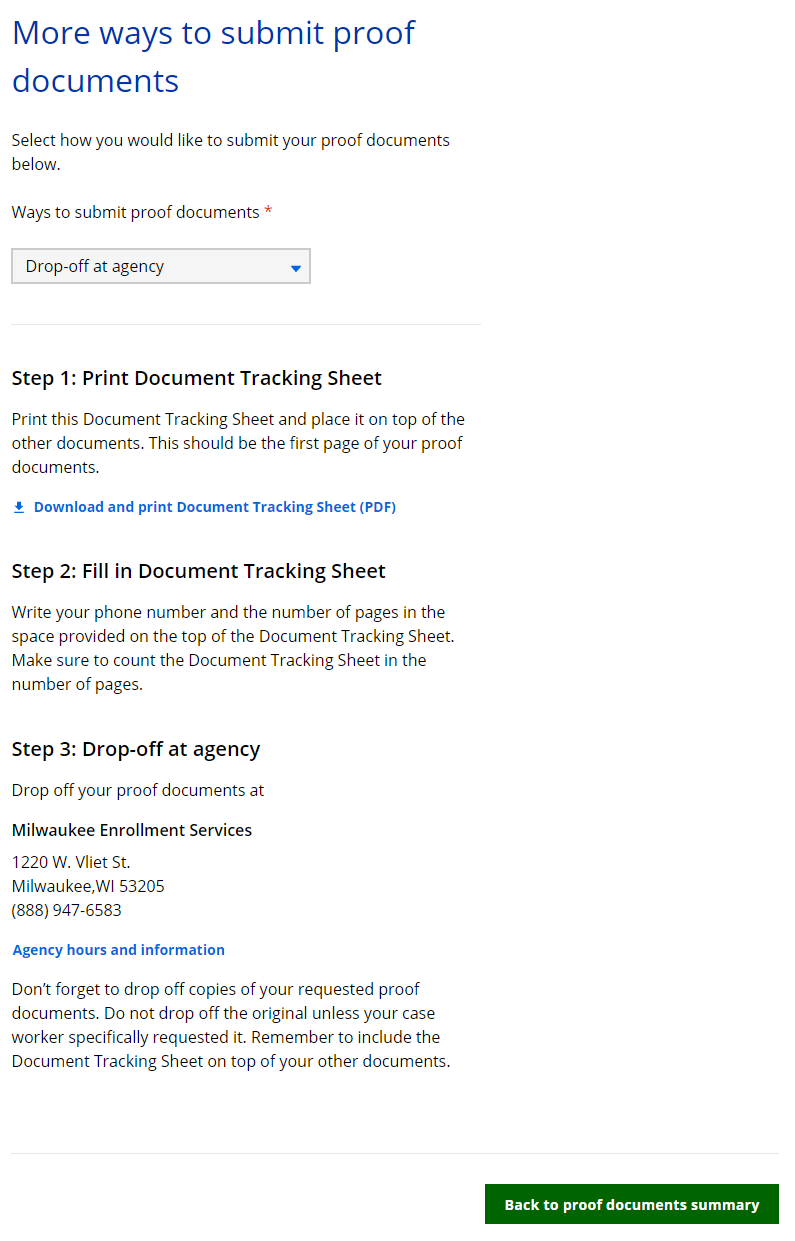Click the "Don't forget to drop off copies" reminder

click(x=230, y=1025)
